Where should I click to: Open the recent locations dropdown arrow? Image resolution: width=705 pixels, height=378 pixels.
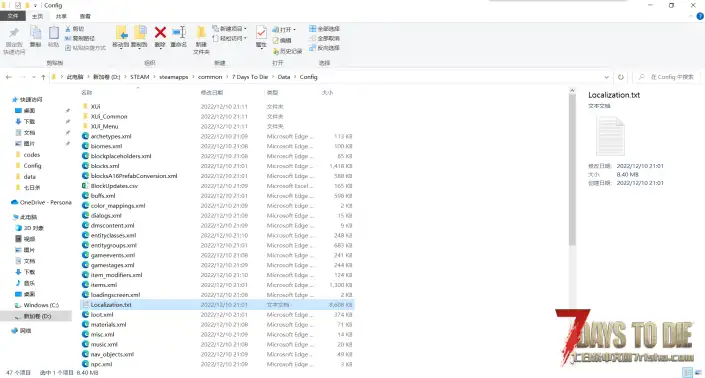pyautogui.click(x=34, y=77)
